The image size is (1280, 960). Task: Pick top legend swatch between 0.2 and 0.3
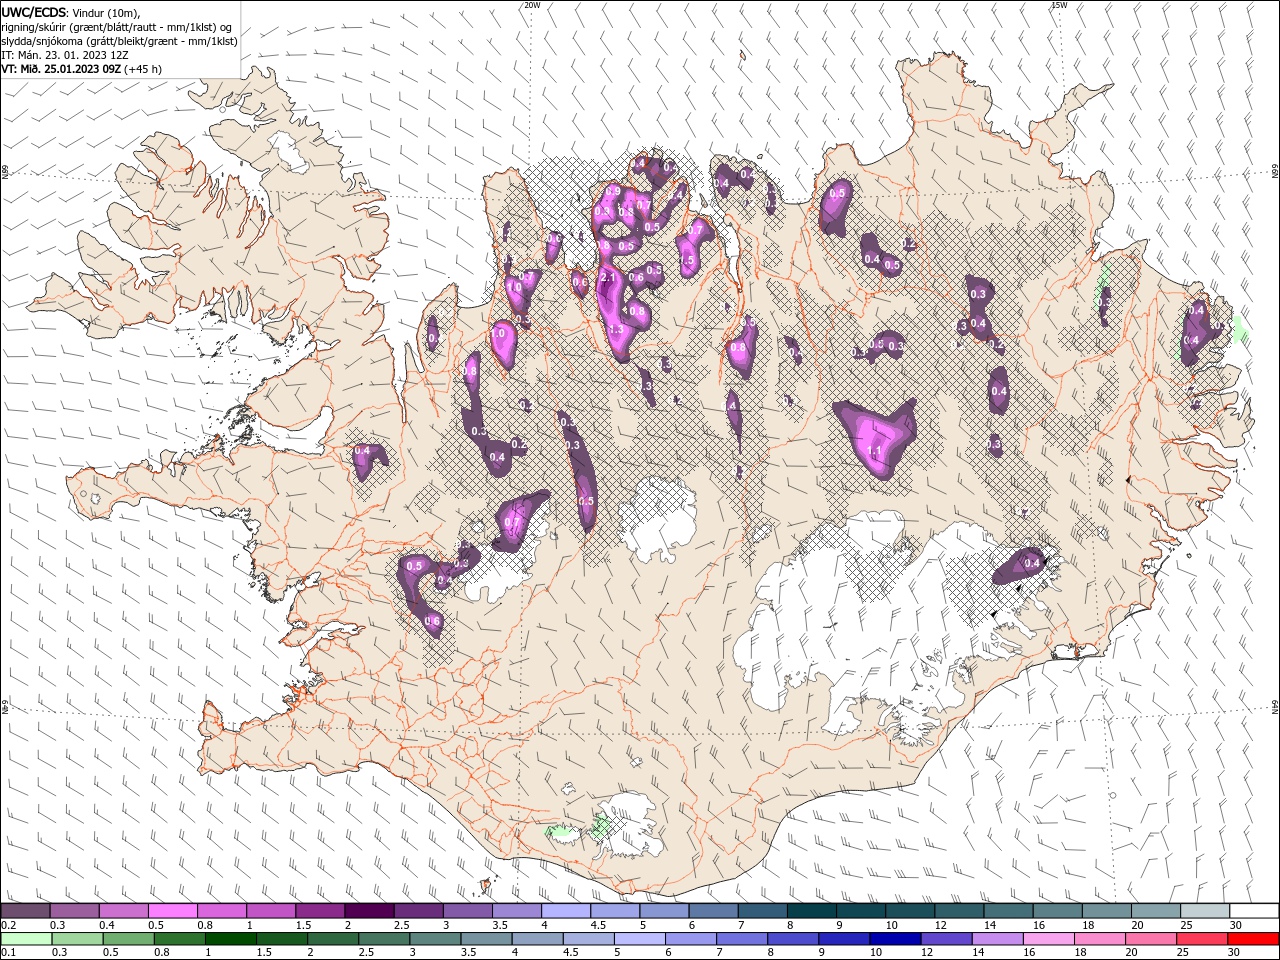point(26,911)
